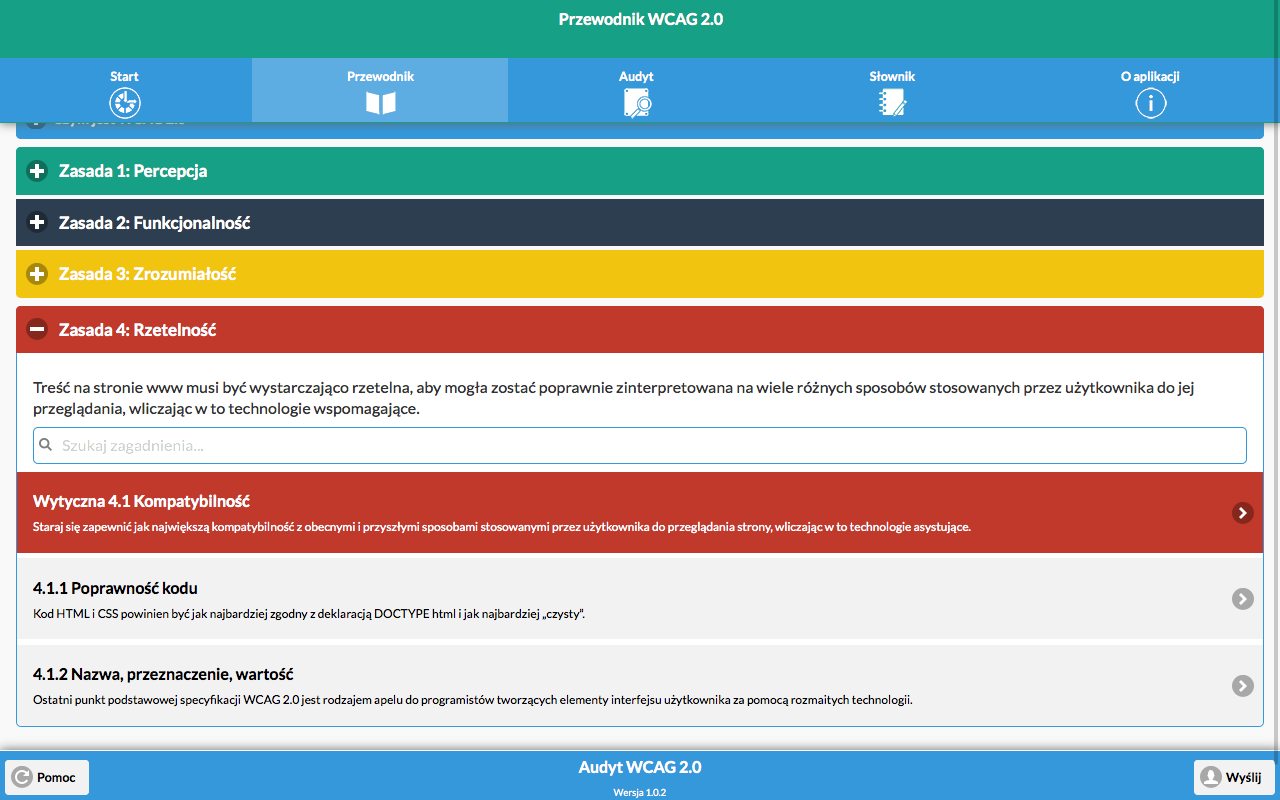Select the Wytyczna 4.1 Kompatybilność title

(141, 501)
